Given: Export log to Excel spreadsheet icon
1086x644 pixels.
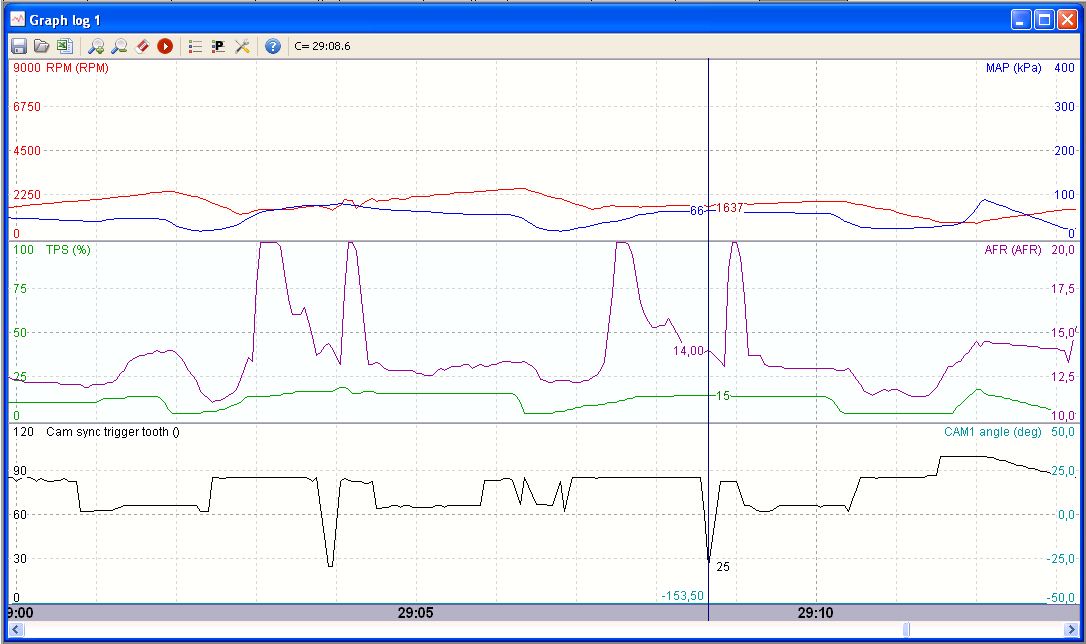Looking at the screenshot, I should [64, 46].
